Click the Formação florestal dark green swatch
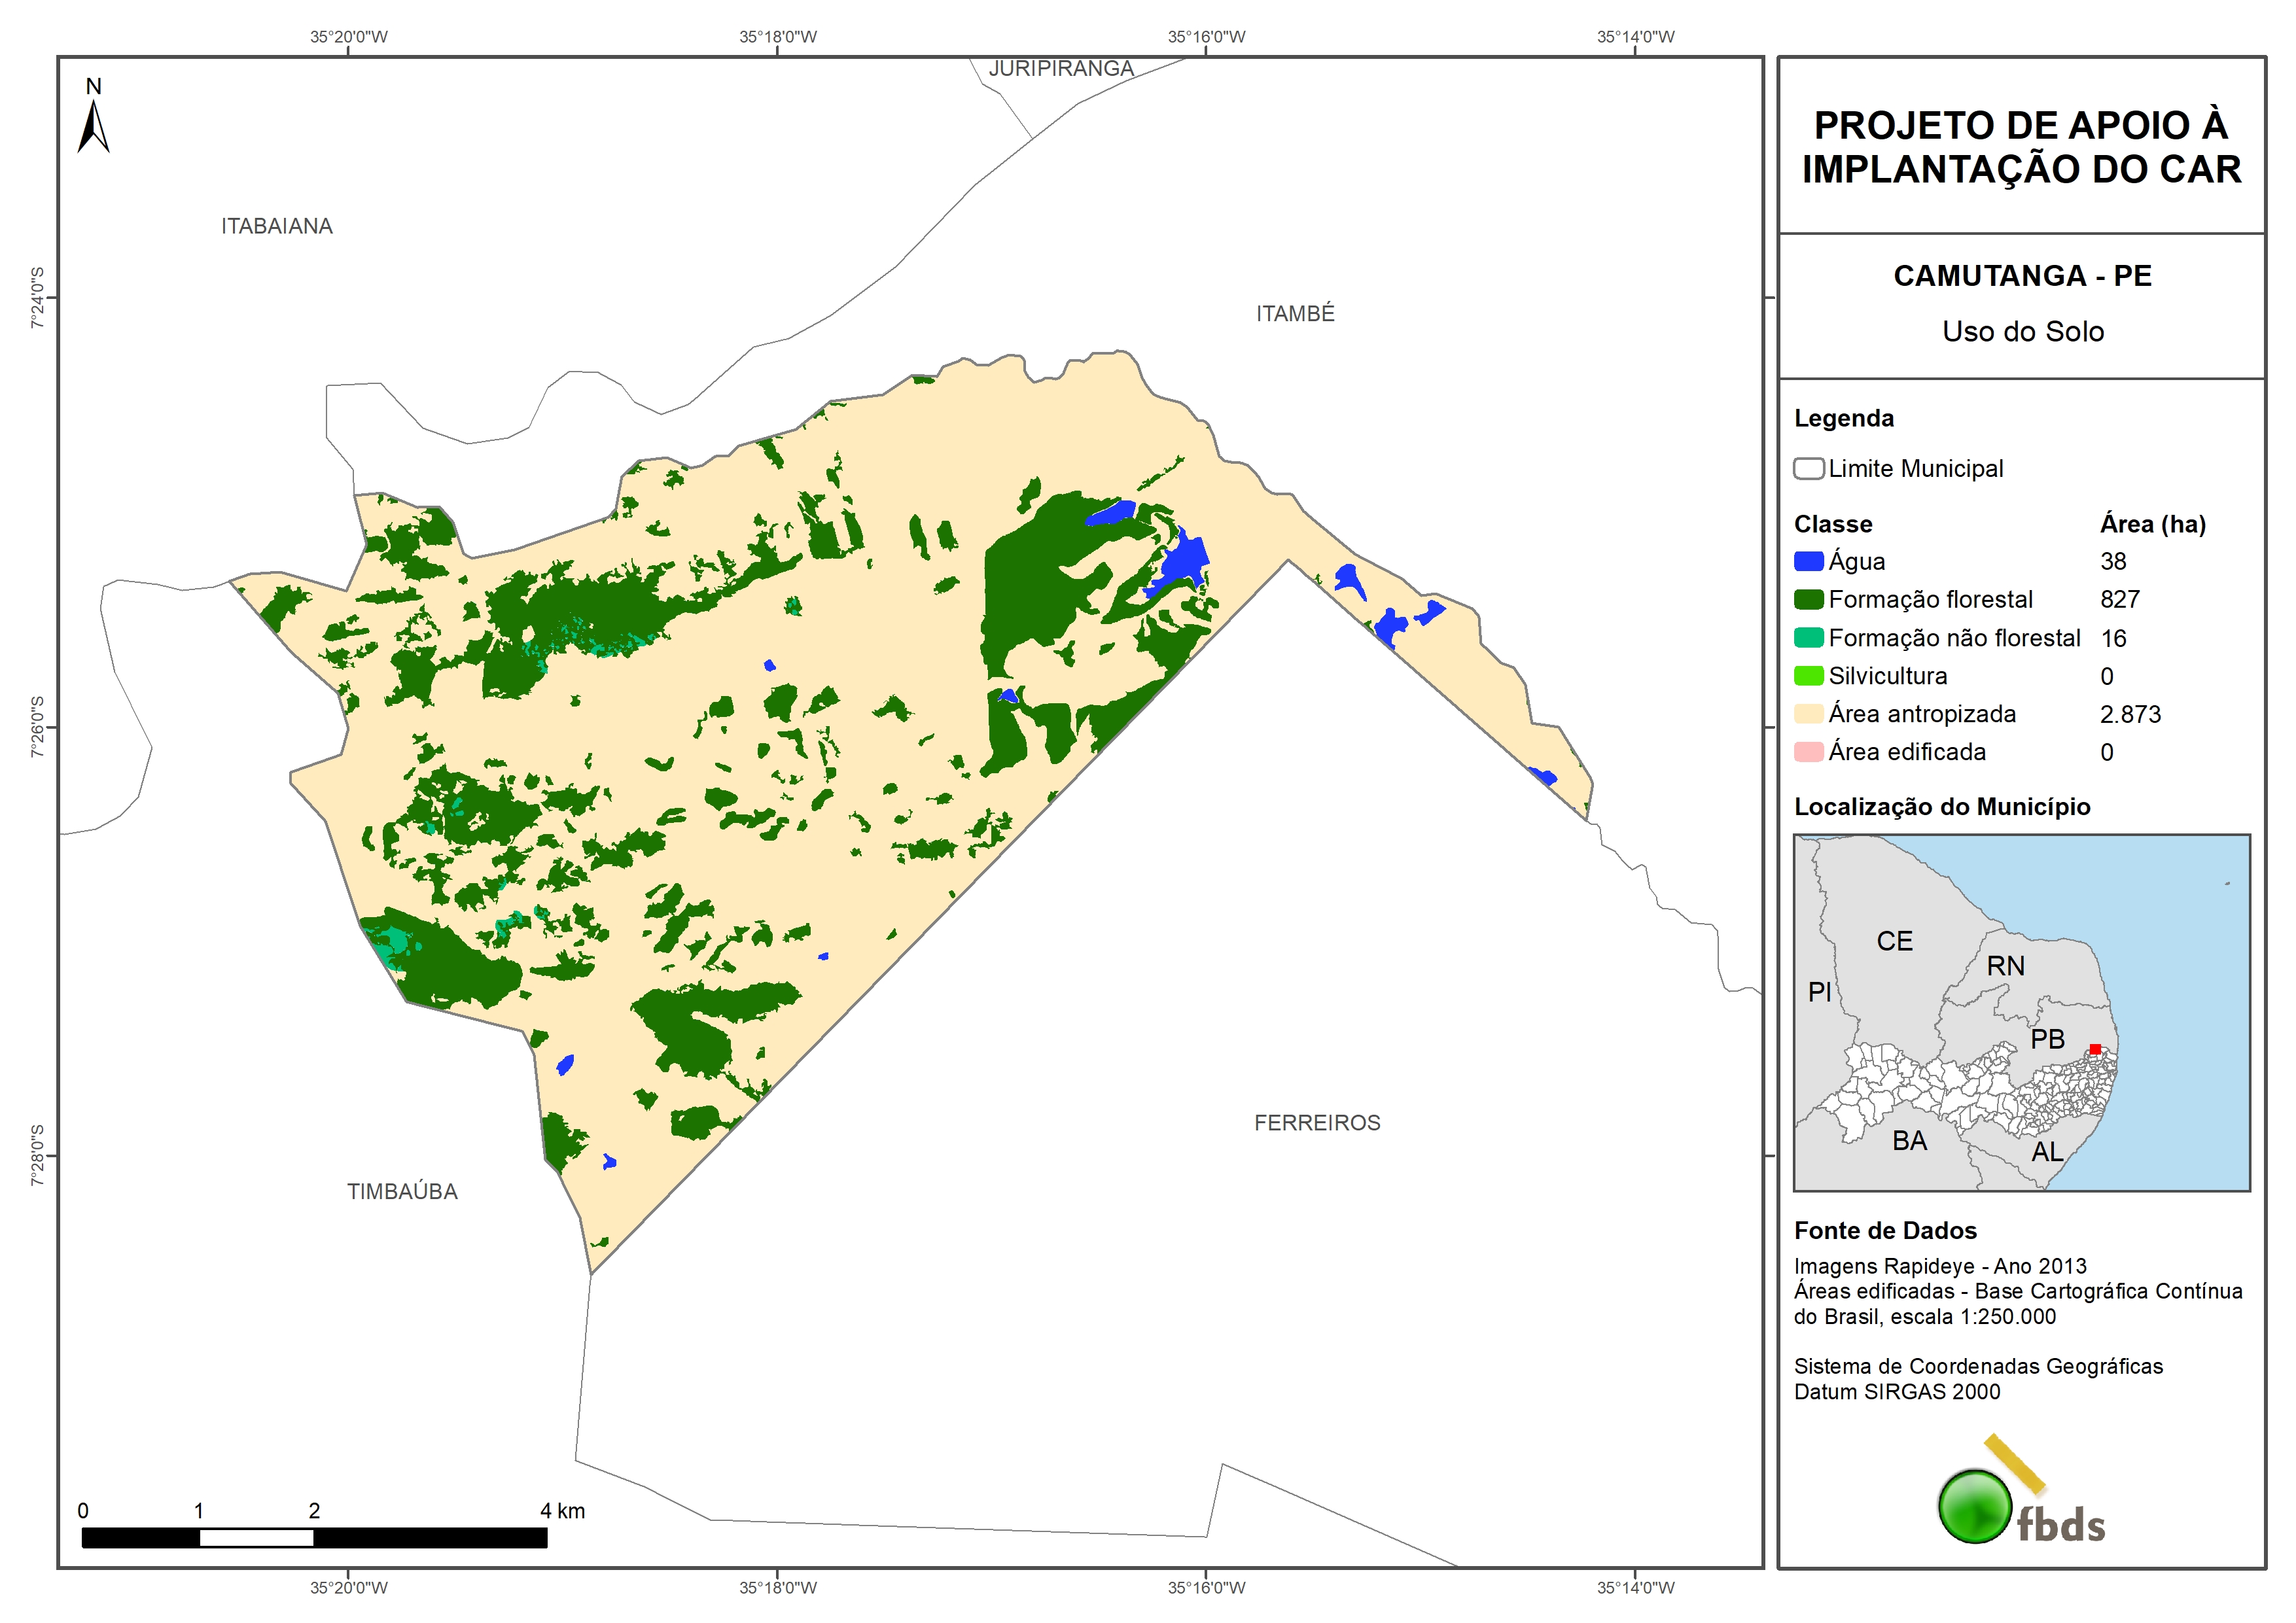This screenshot has height=1623, width=2296. point(1808,600)
